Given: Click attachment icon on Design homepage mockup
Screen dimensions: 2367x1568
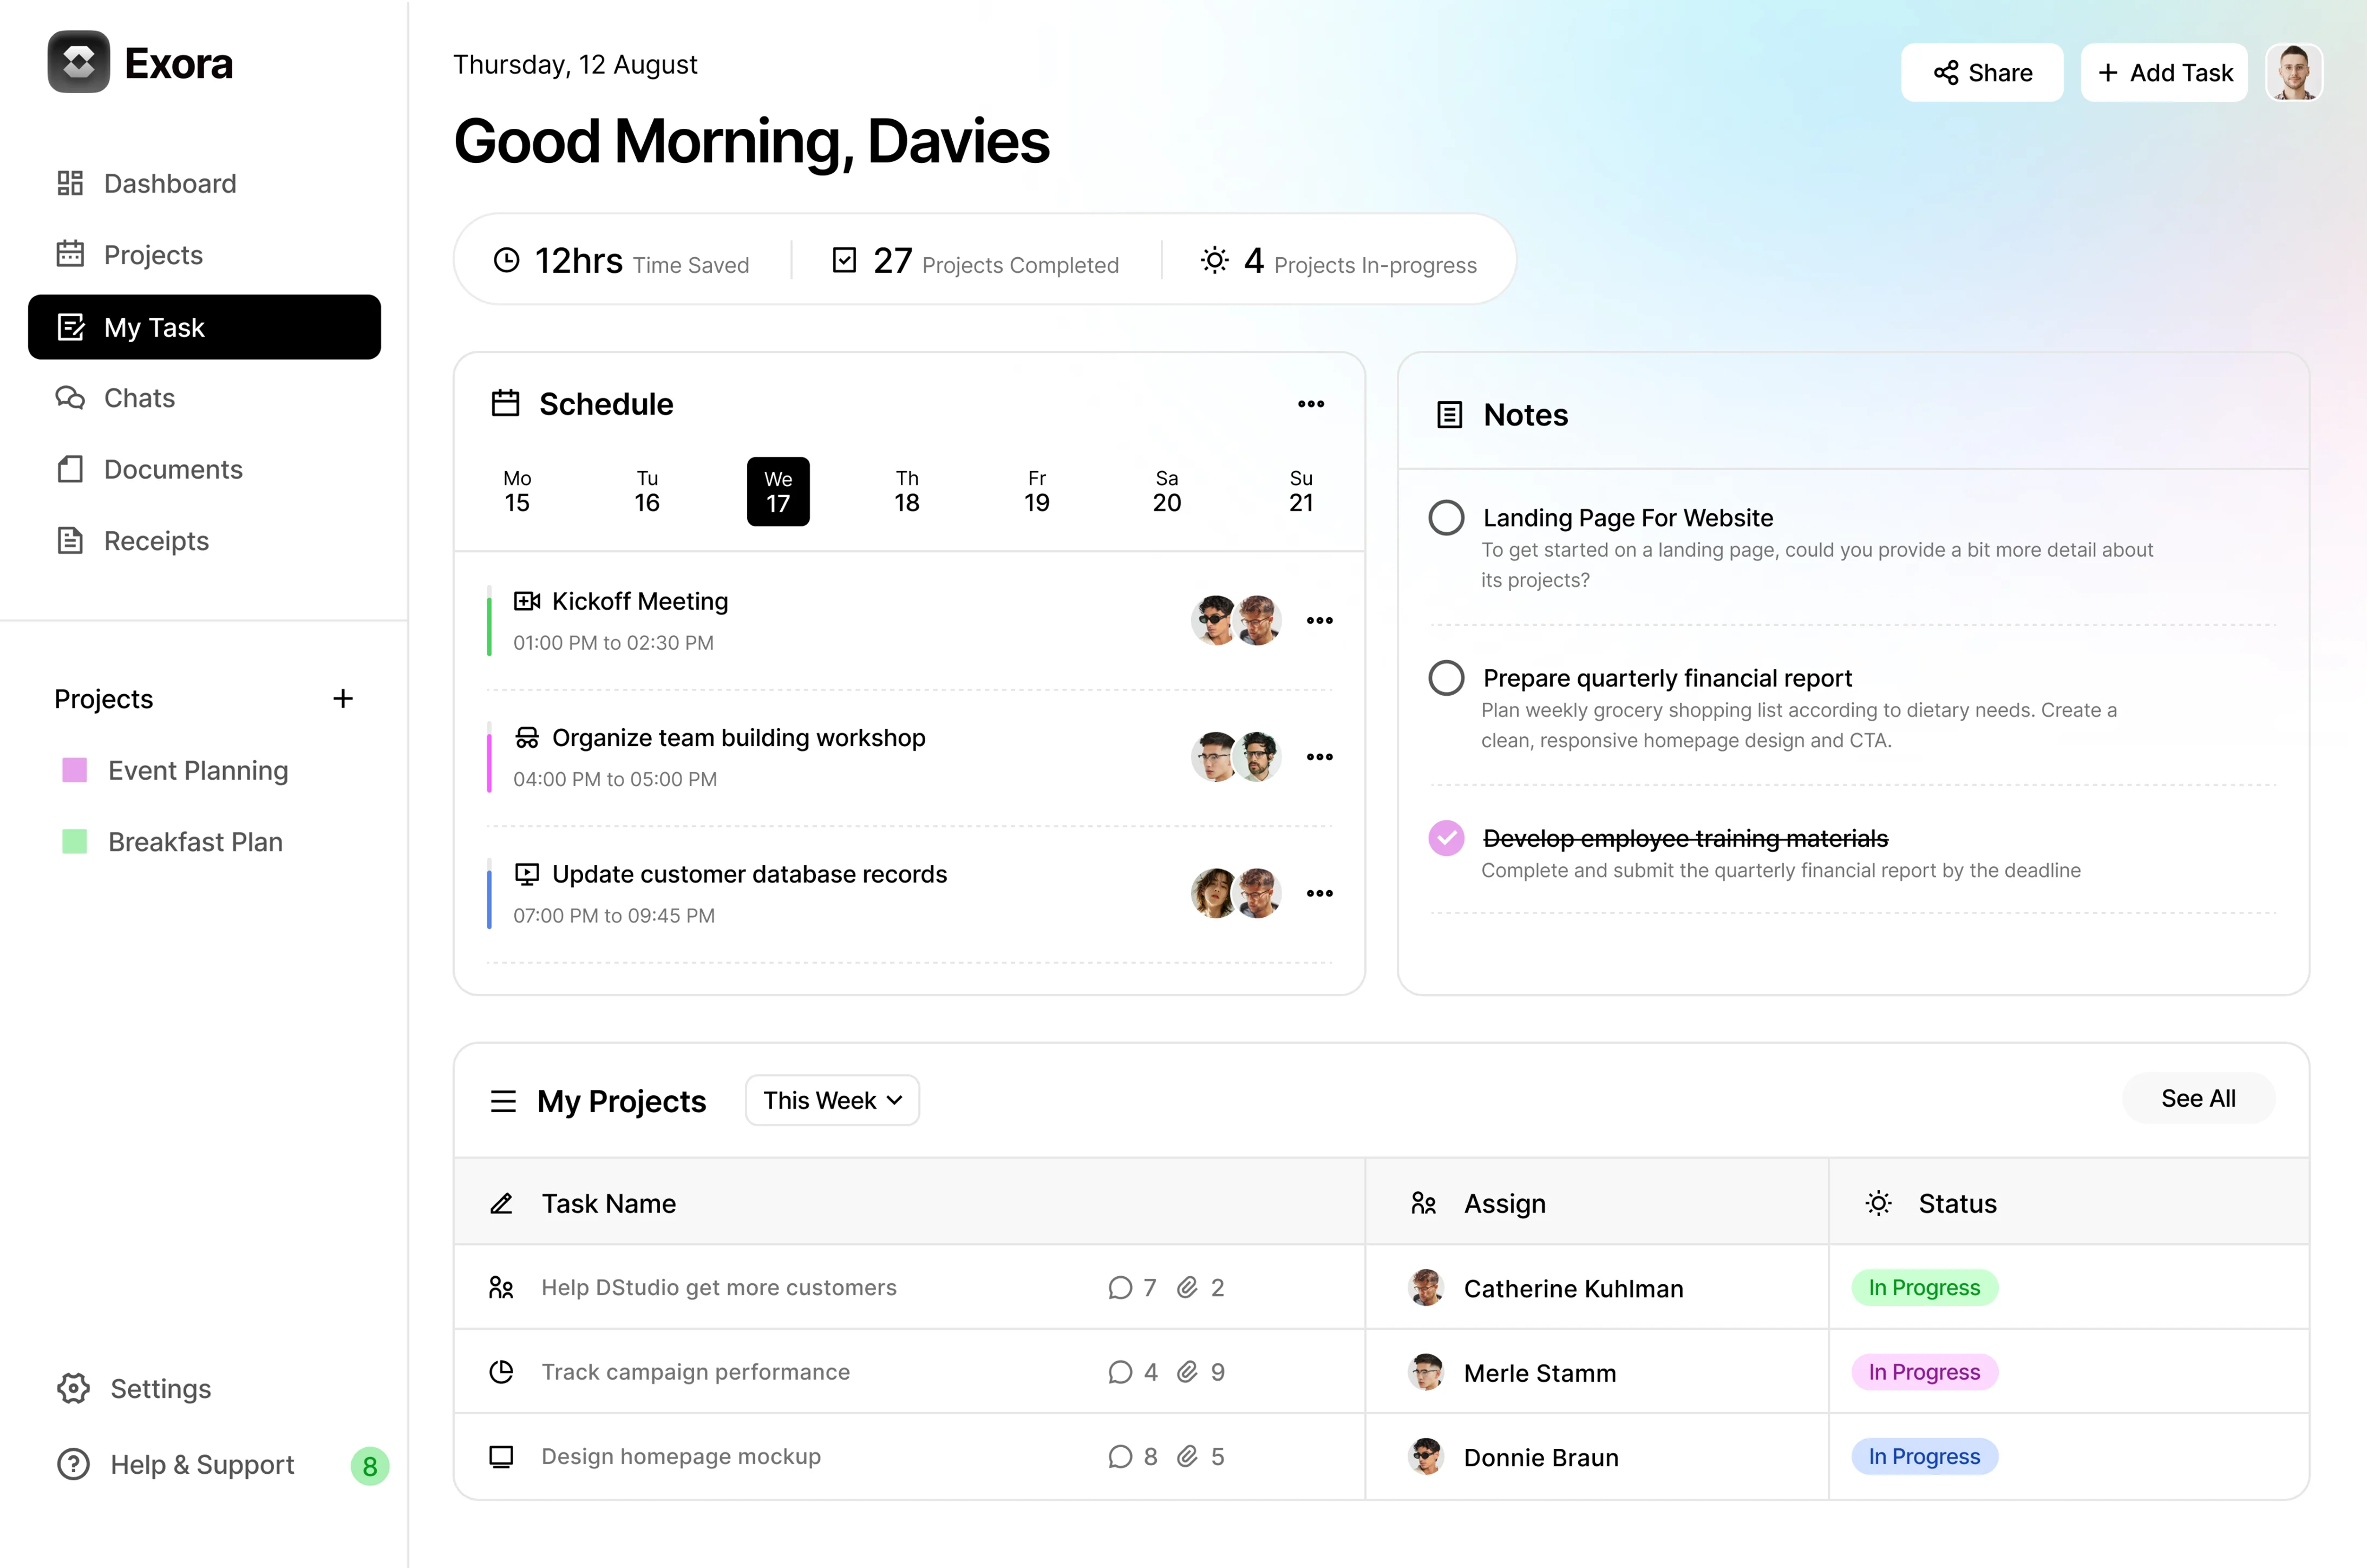Looking at the screenshot, I should tap(1186, 1456).
